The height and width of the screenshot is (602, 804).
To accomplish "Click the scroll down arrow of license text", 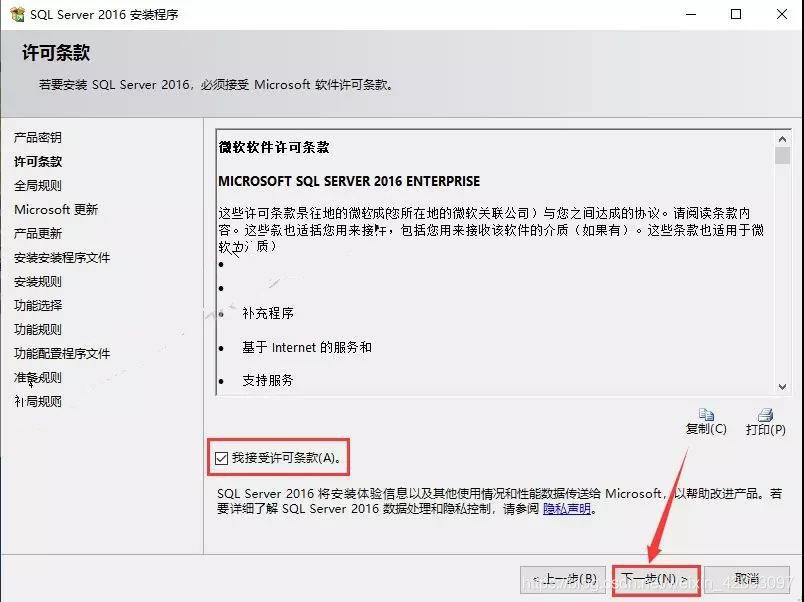I will (x=782, y=387).
